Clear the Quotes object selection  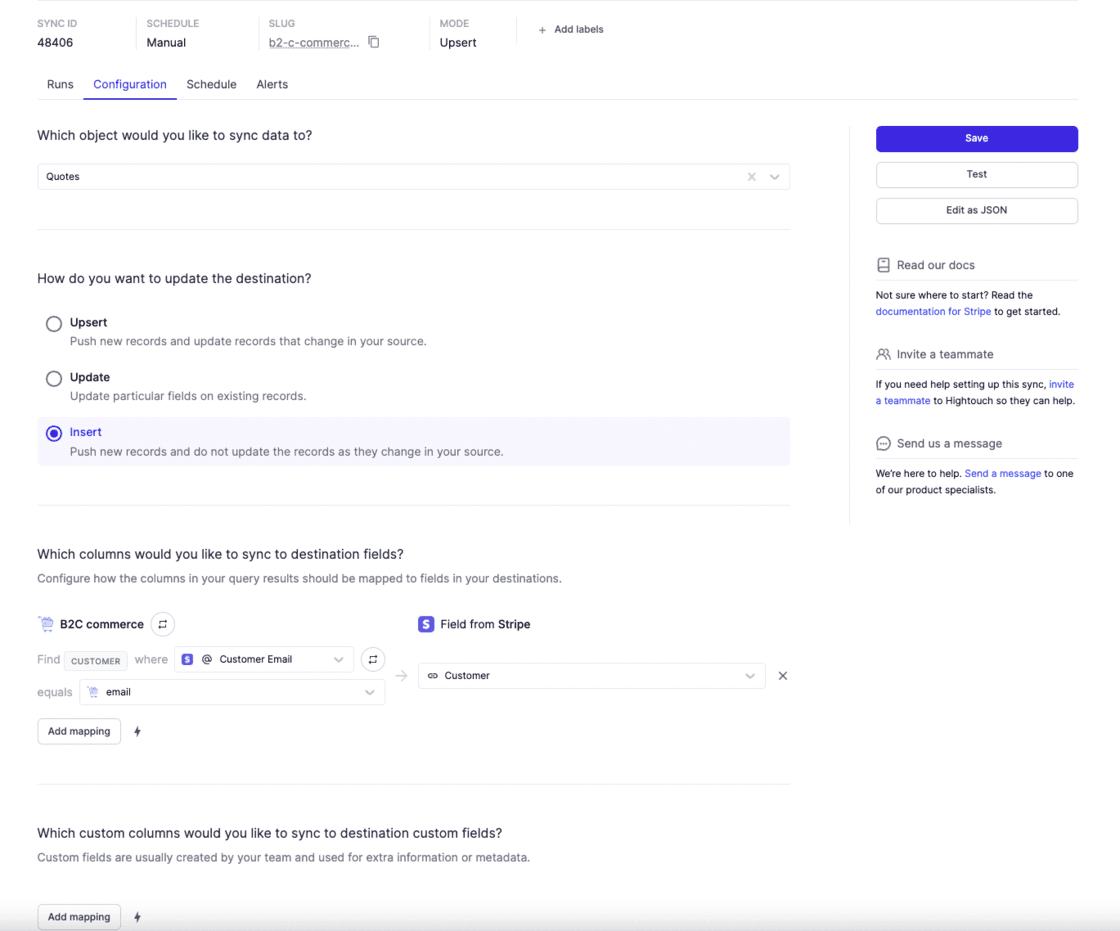(751, 177)
